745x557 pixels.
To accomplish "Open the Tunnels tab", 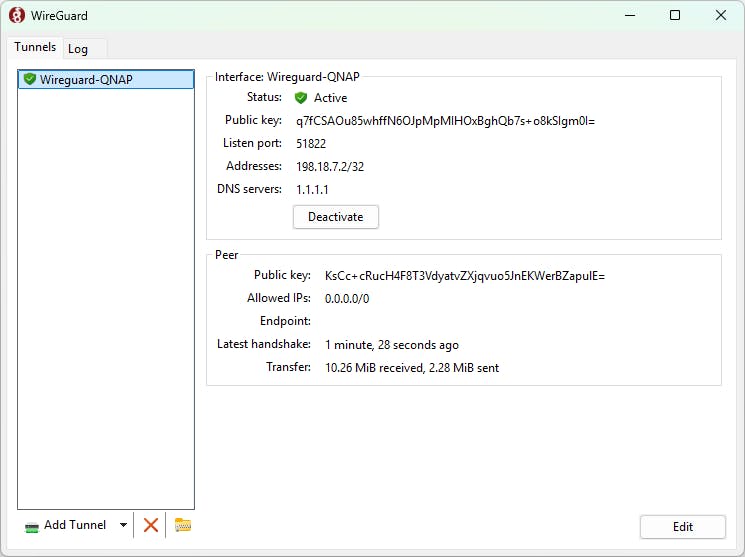I will coord(35,47).
